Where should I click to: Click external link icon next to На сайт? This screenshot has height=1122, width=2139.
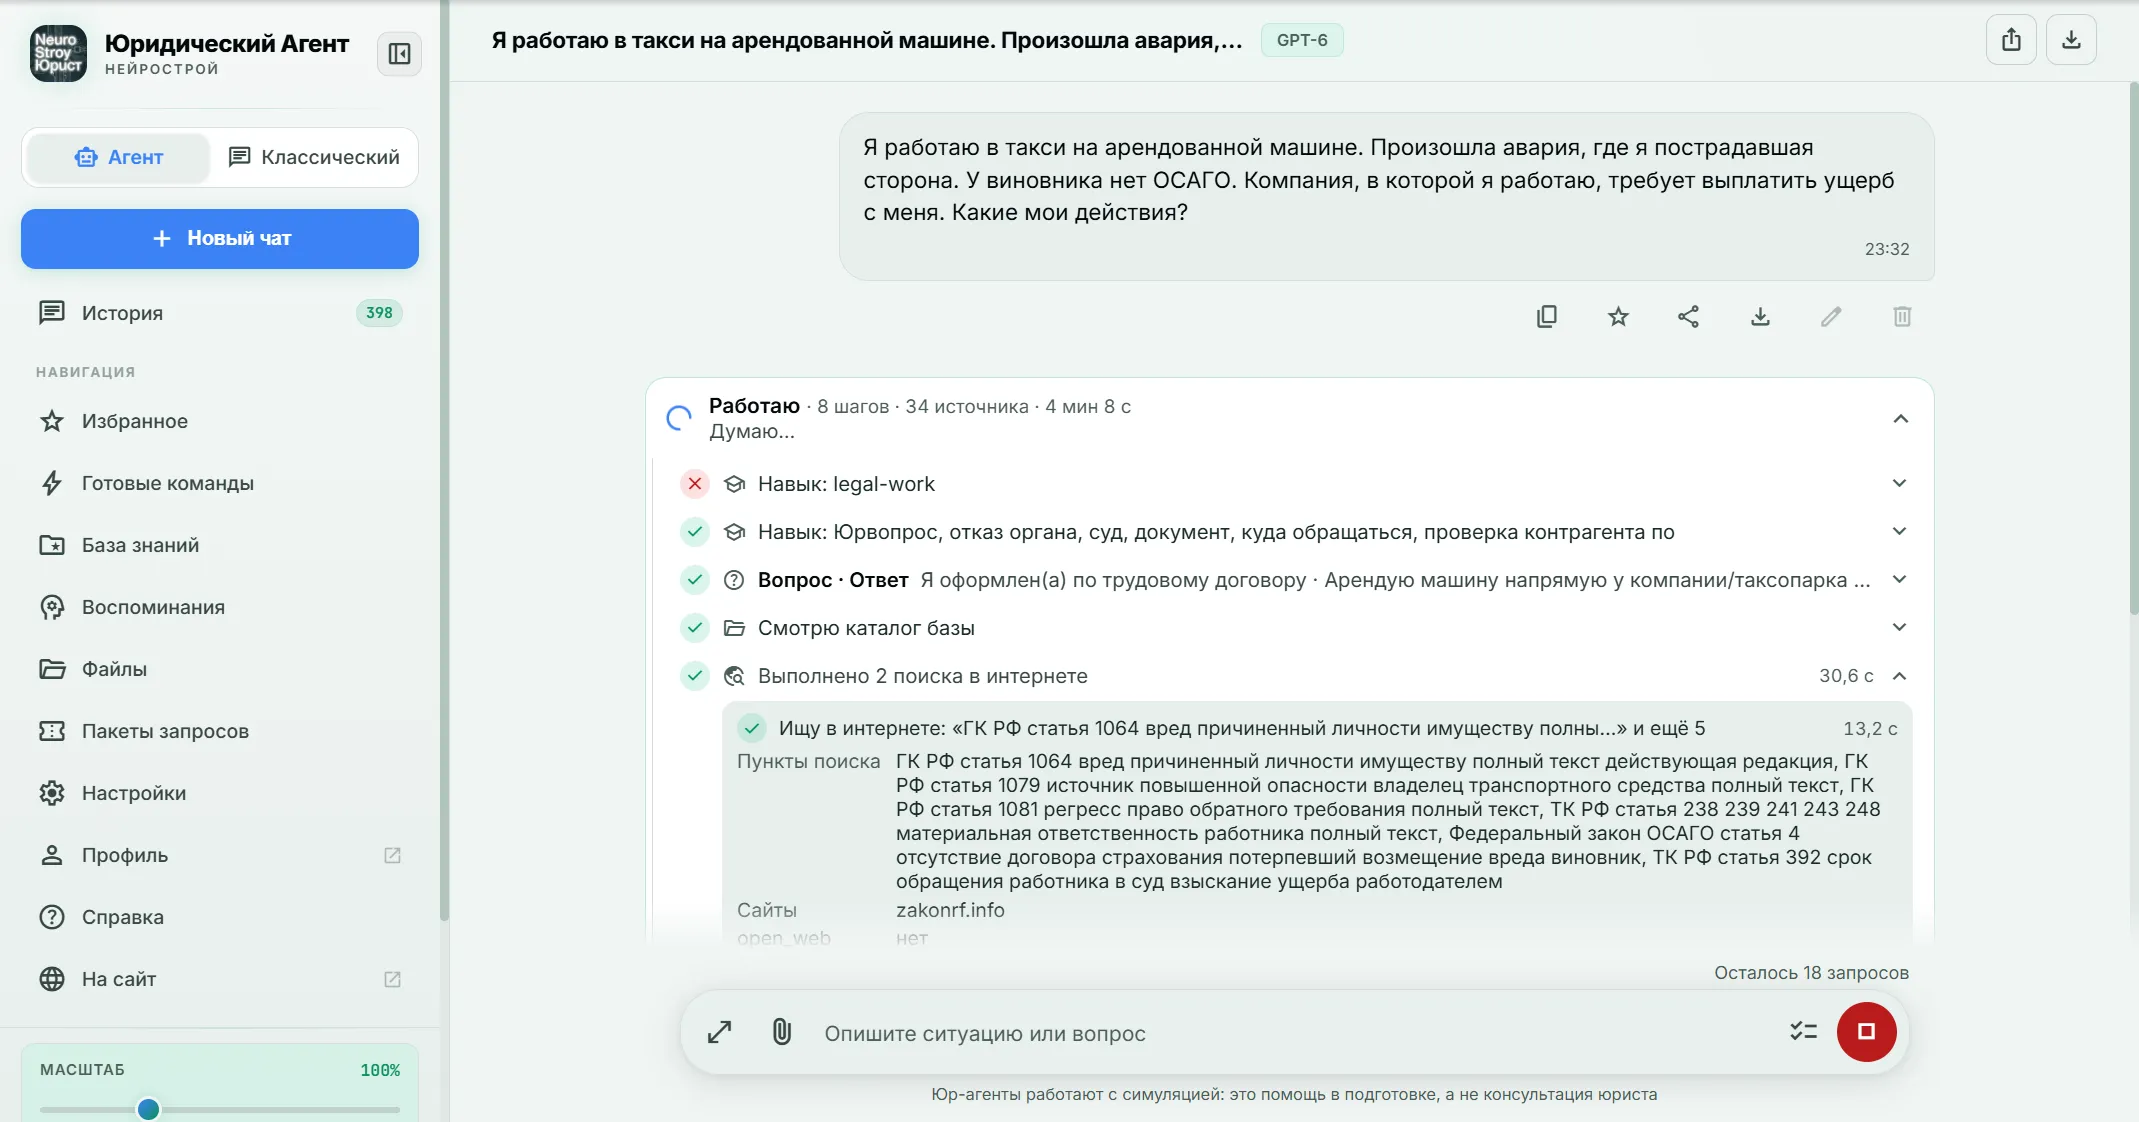point(393,979)
